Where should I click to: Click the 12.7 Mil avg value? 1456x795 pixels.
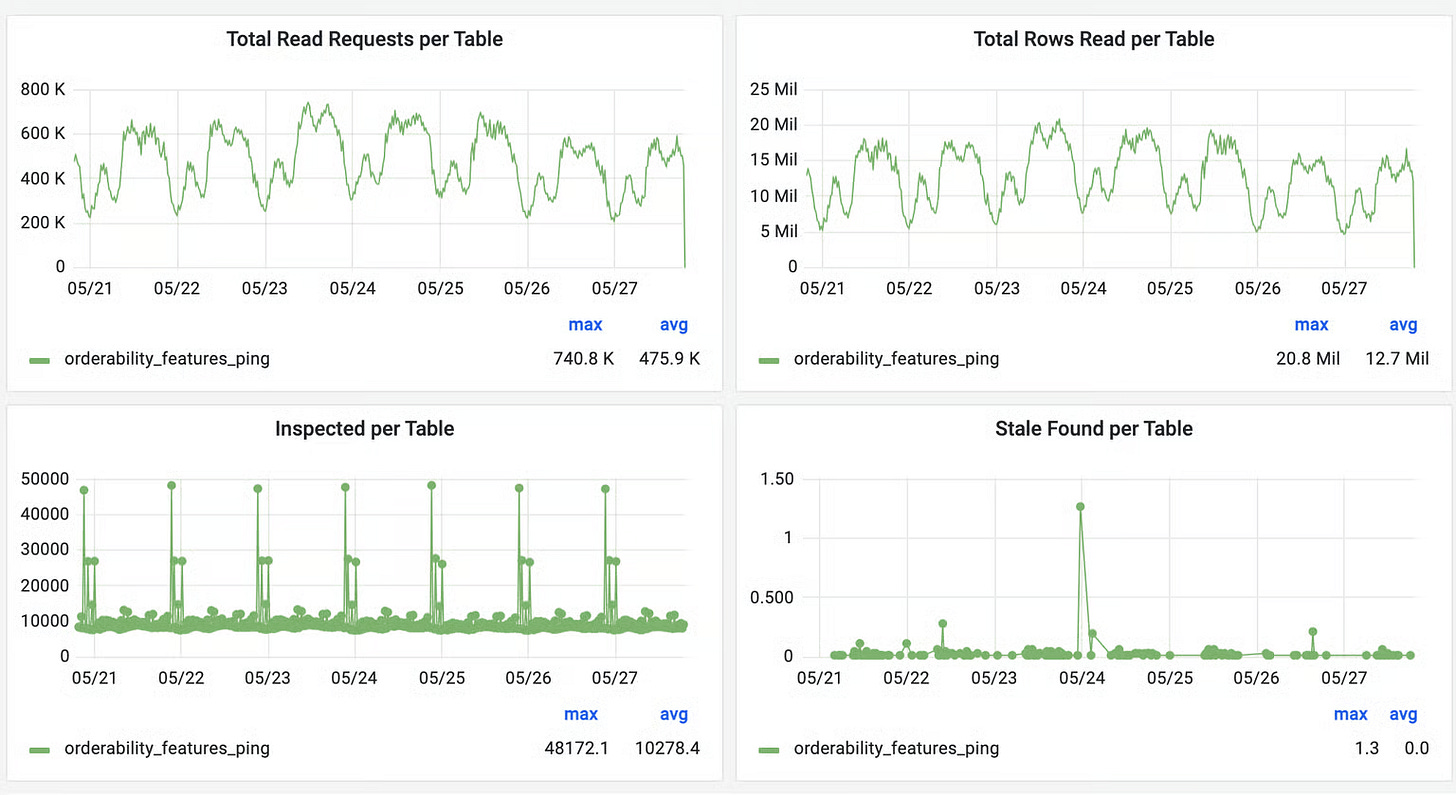1397,359
